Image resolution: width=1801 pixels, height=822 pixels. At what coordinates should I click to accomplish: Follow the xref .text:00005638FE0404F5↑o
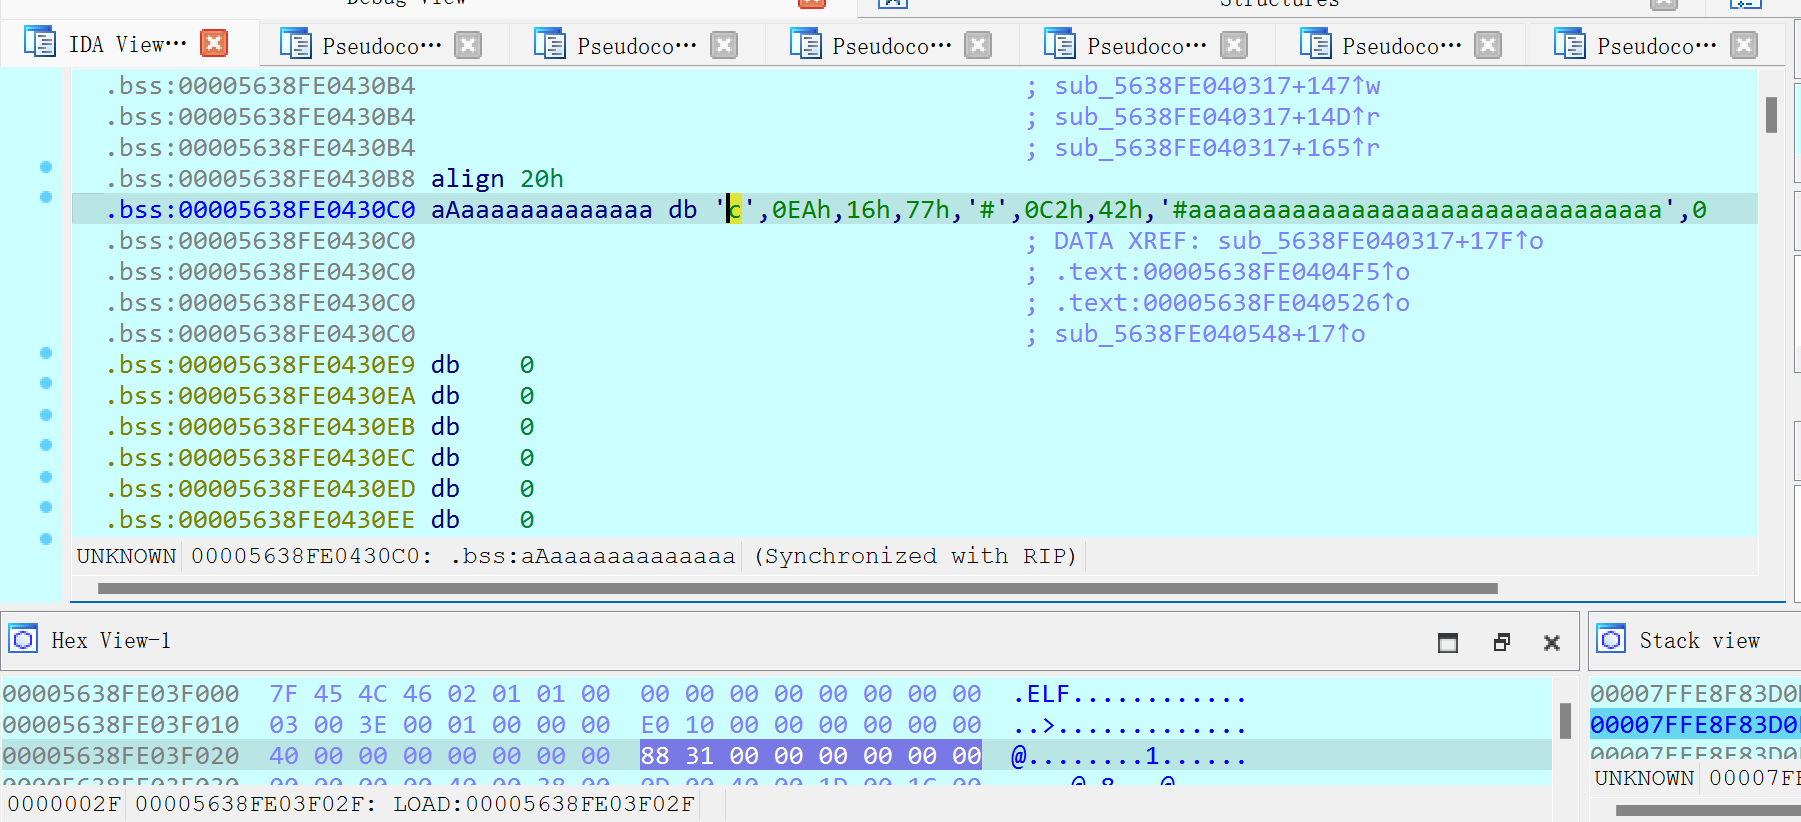1232,272
